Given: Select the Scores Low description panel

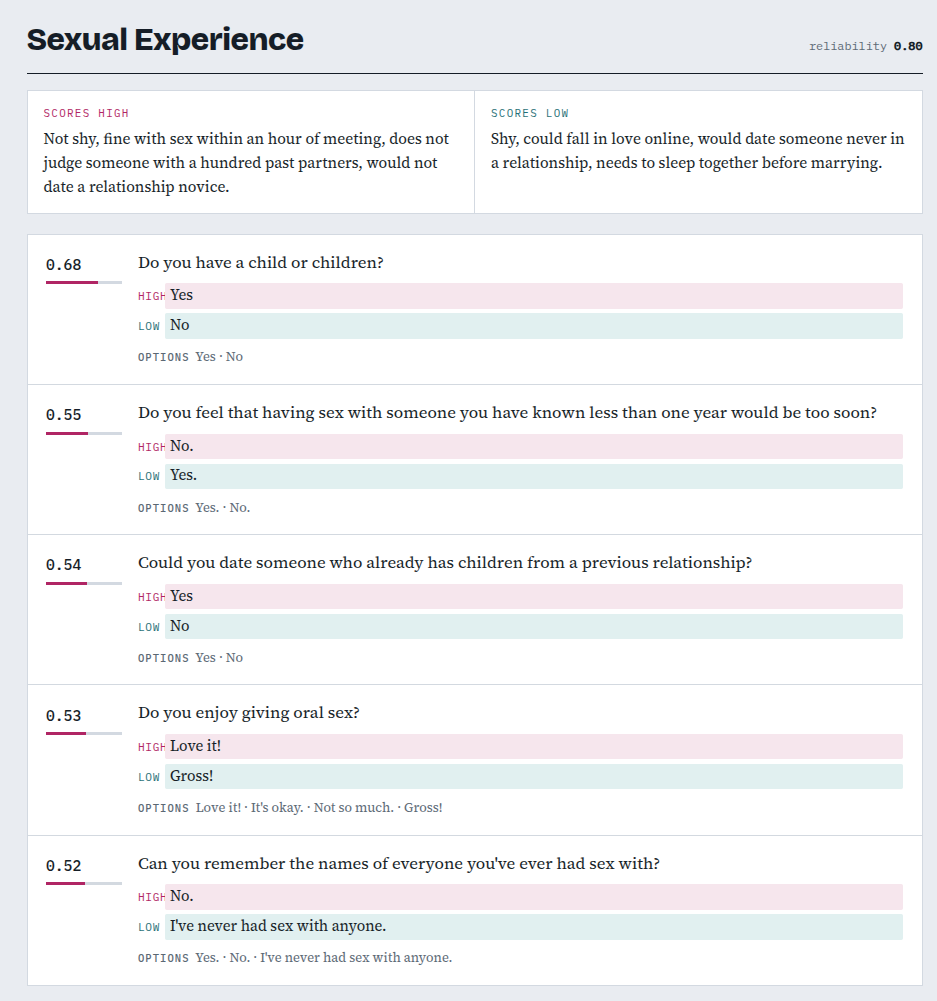Looking at the screenshot, I should (x=698, y=152).
